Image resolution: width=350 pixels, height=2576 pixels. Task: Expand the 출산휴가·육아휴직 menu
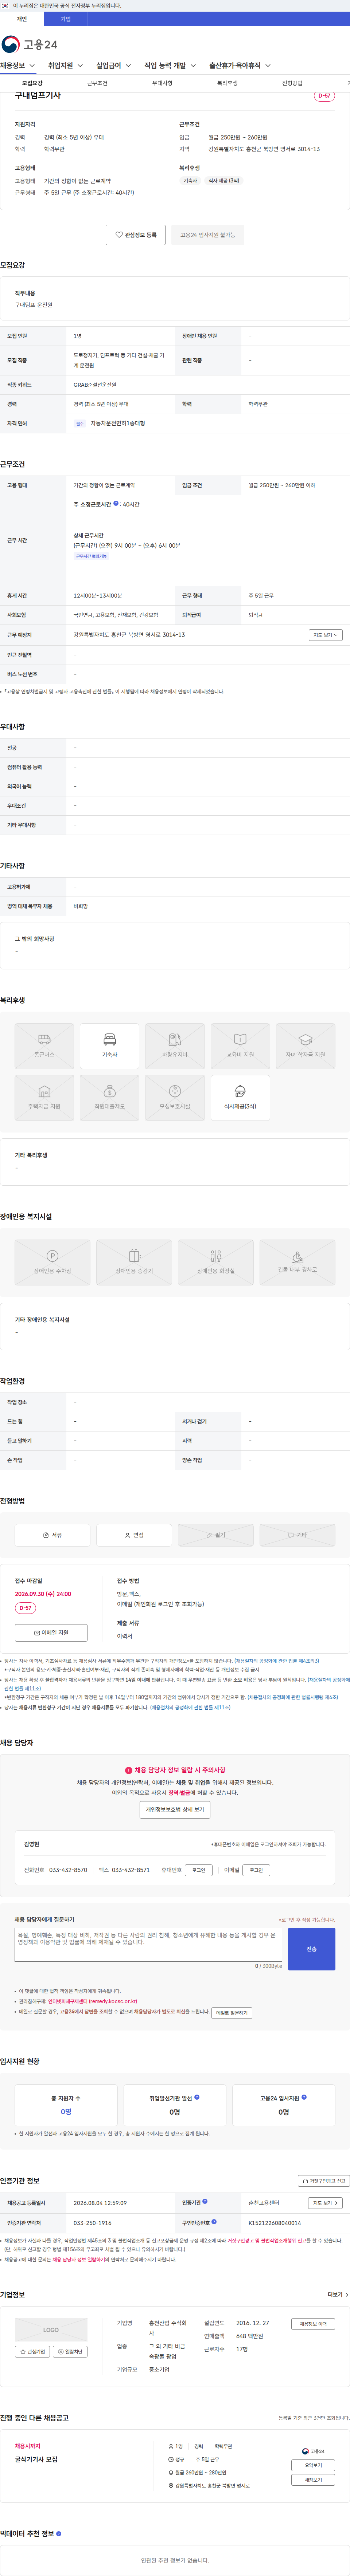[240, 66]
